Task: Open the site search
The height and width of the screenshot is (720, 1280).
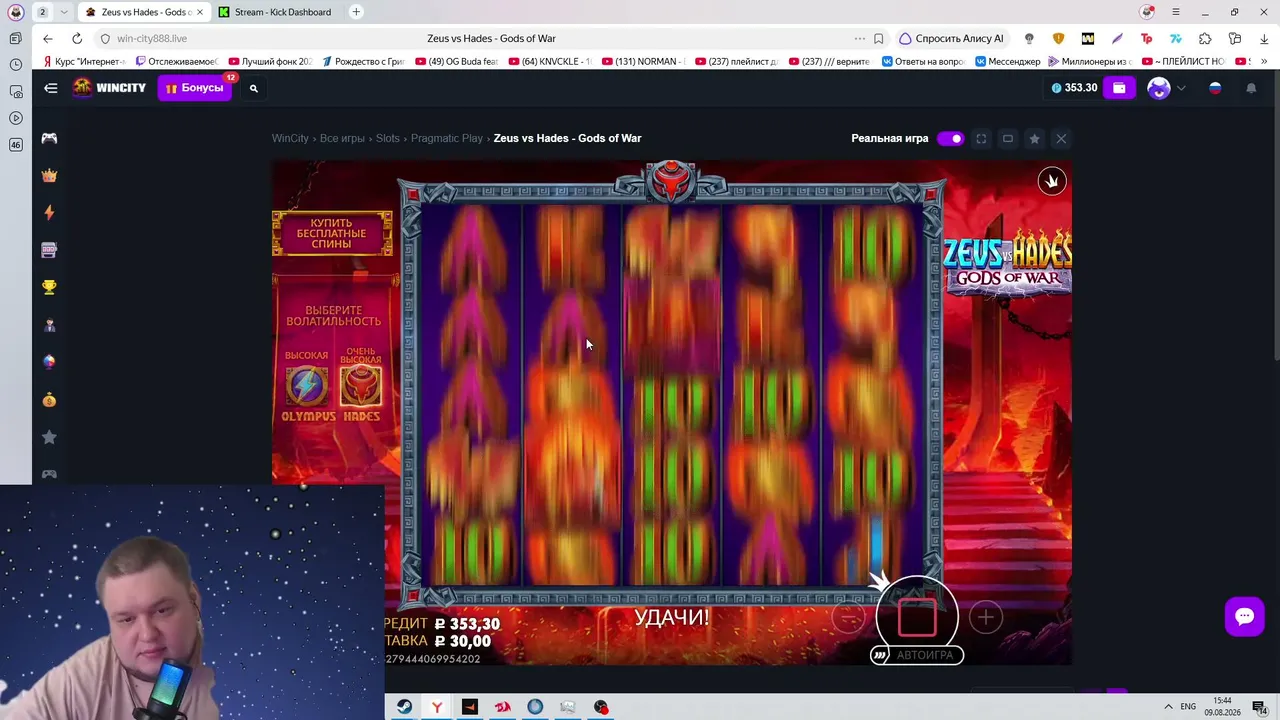Action: click(x=254, y=88)
